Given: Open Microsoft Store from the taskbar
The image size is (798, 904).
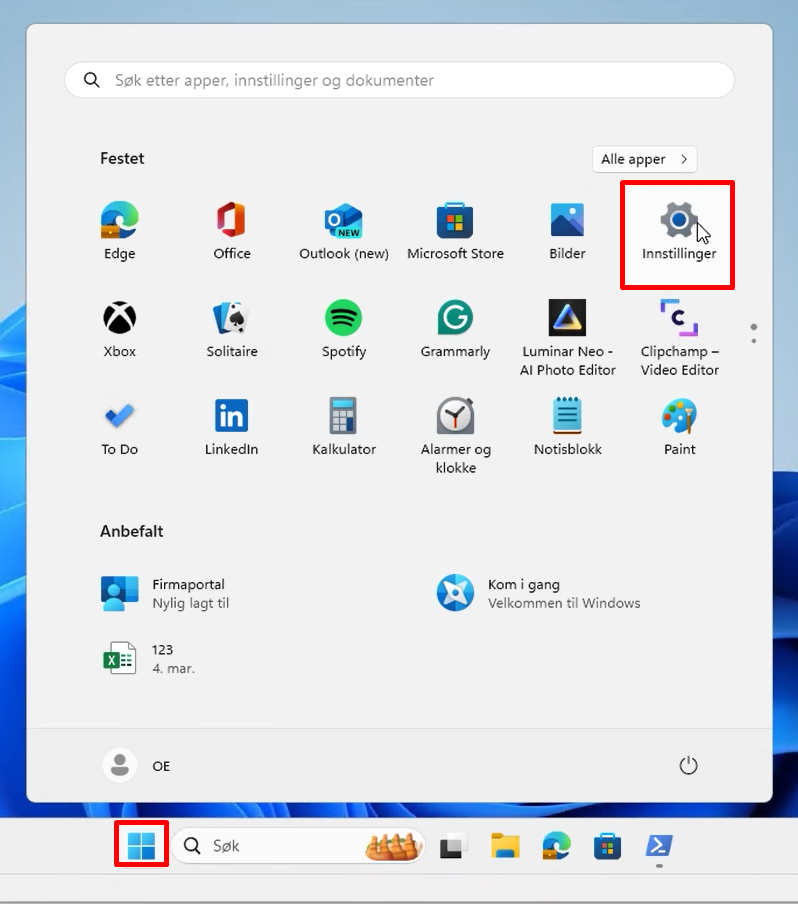Looking at the screenshot, I should 607,846.
